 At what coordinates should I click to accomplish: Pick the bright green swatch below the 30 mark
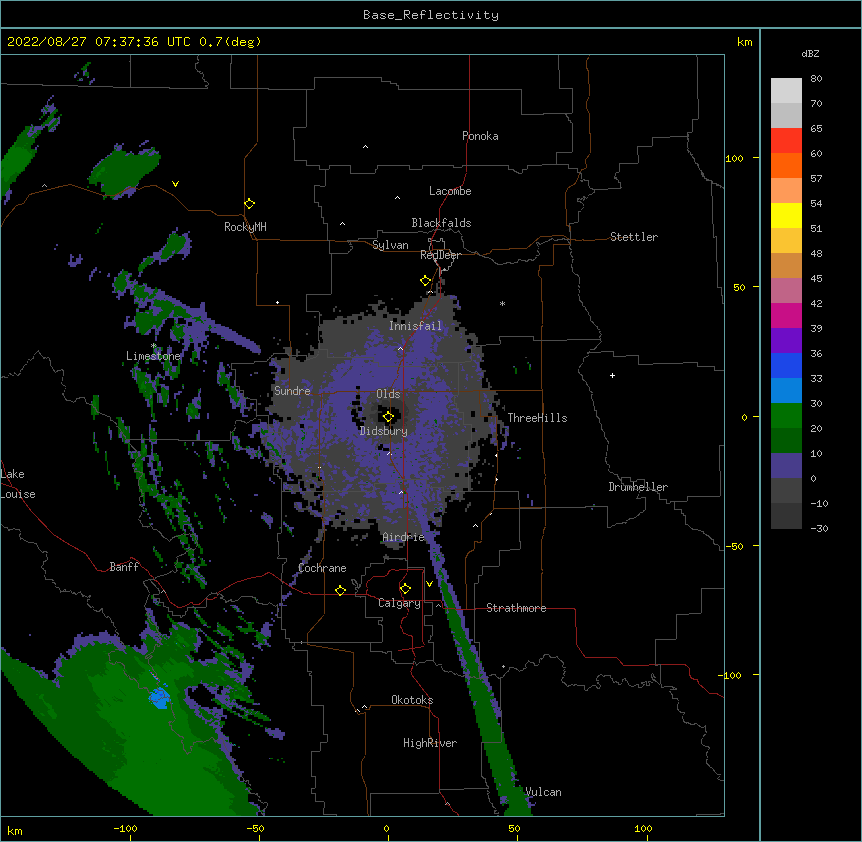pyautogui.click(x=786, y=416)
